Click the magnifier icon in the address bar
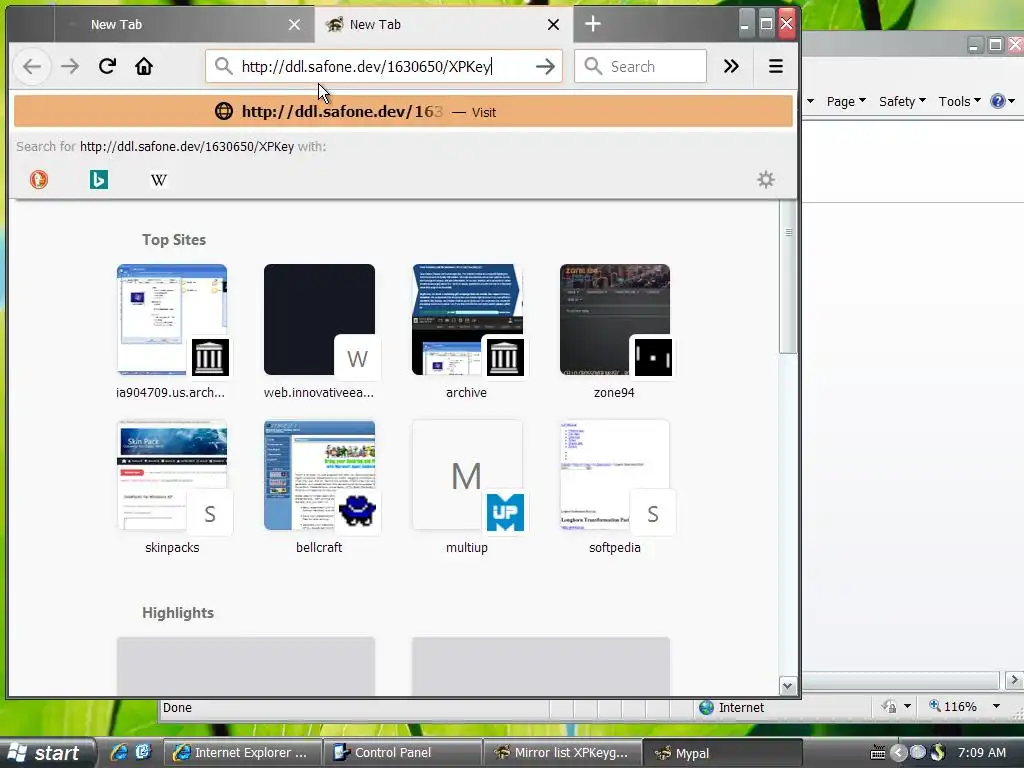This screenshot has width=1024, height=768. point(223,66)
